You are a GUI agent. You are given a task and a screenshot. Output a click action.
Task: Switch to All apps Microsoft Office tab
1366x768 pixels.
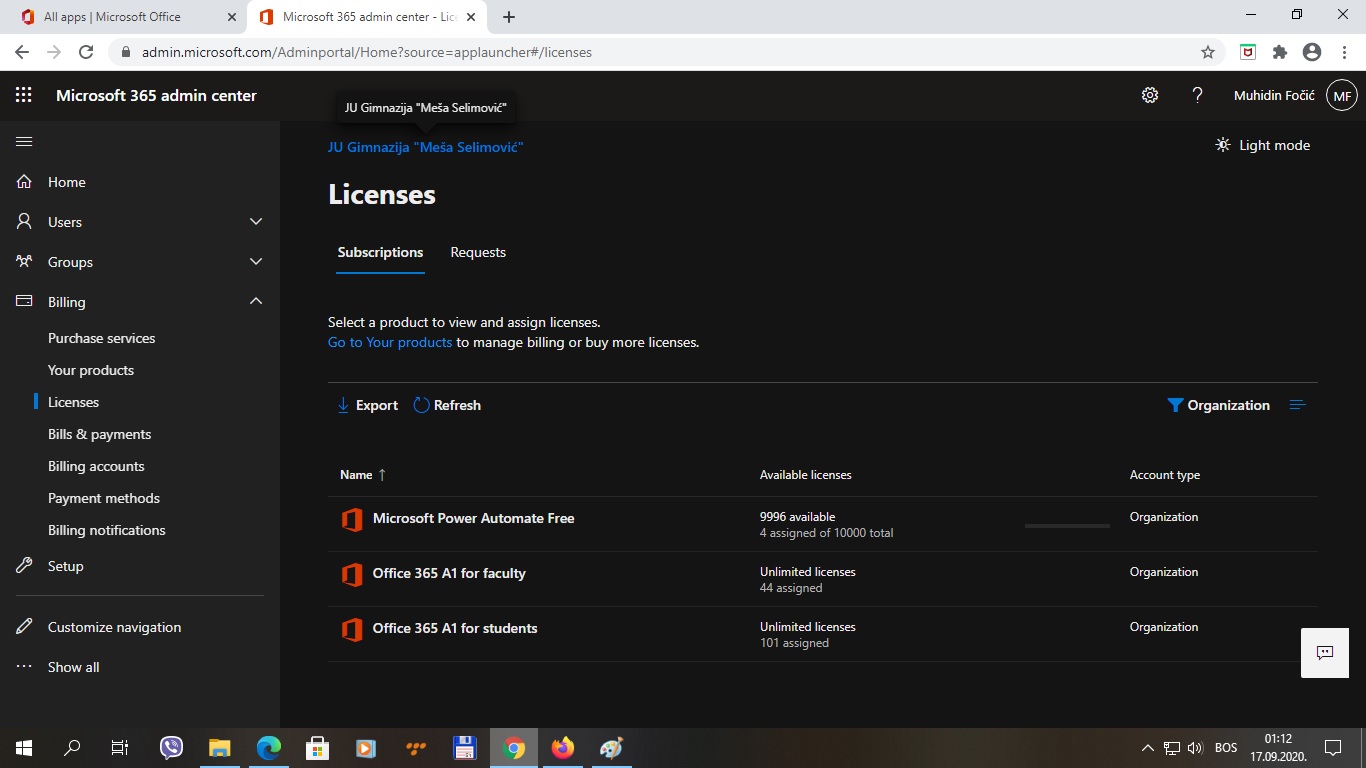click(x=124, y=17)
